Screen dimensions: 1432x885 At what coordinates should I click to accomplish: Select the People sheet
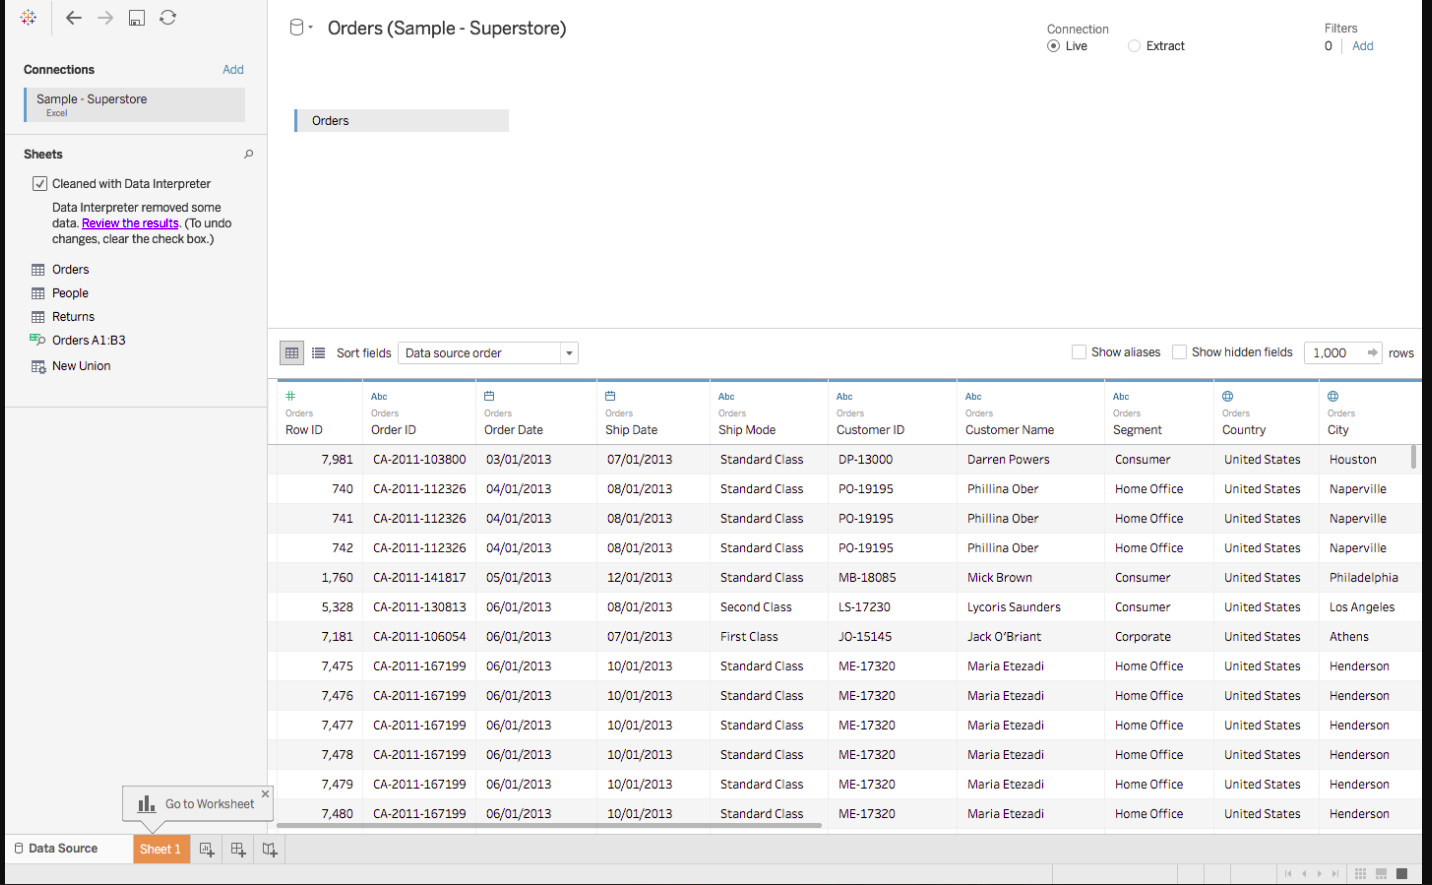70,293
